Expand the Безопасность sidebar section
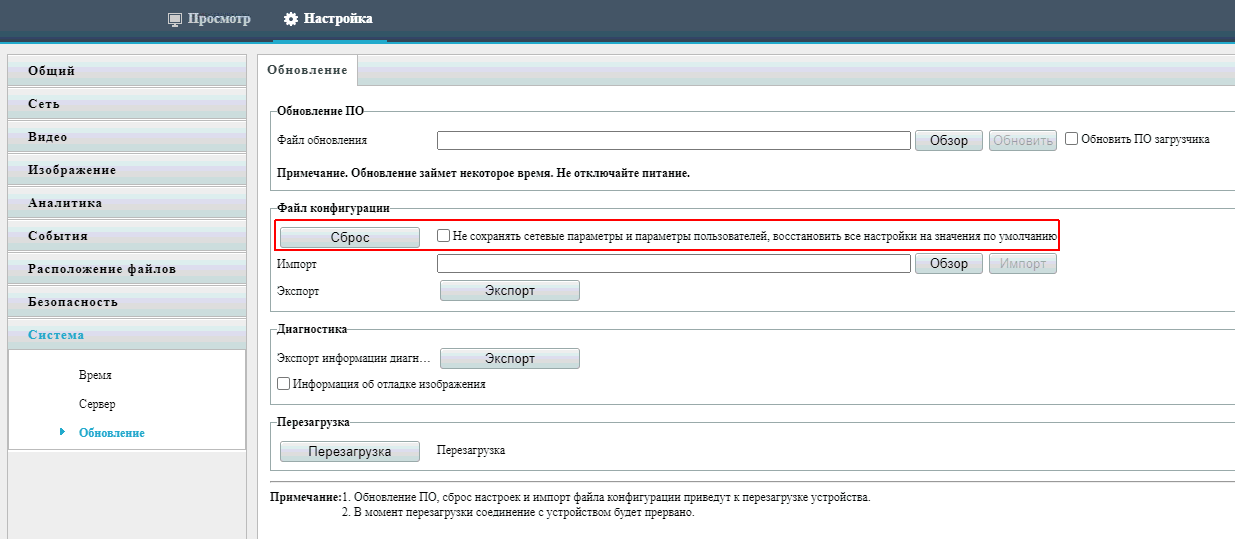 (x=126, y=302)
